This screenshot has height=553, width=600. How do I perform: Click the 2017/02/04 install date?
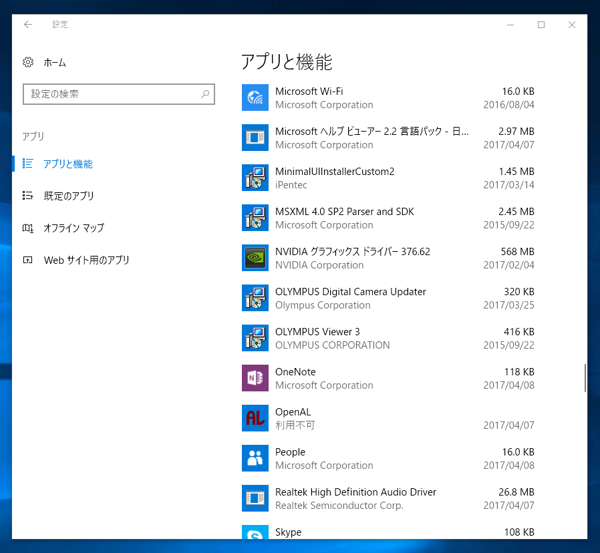point(509,265)
